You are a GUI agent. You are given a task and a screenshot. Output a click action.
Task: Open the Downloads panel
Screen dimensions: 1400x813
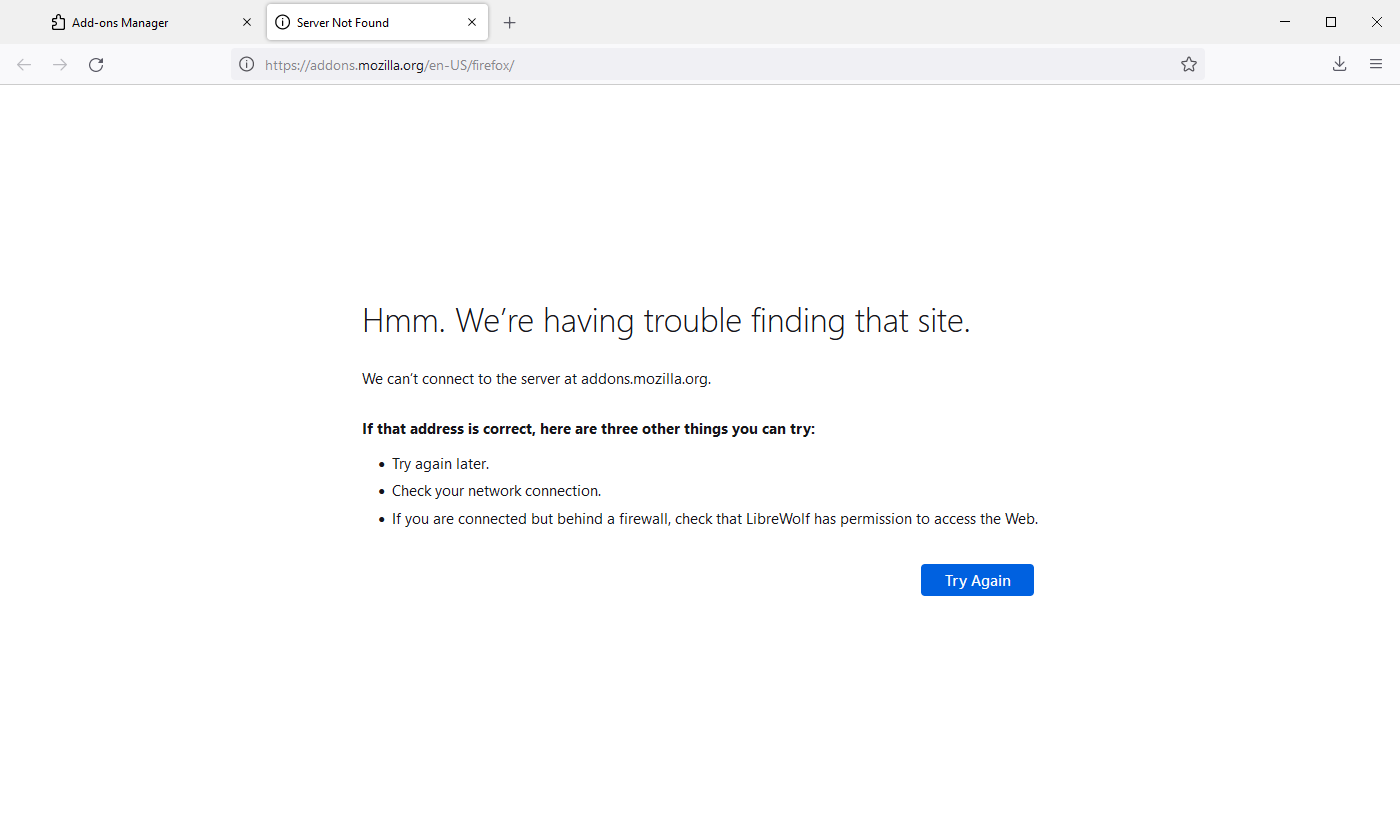1339,64
